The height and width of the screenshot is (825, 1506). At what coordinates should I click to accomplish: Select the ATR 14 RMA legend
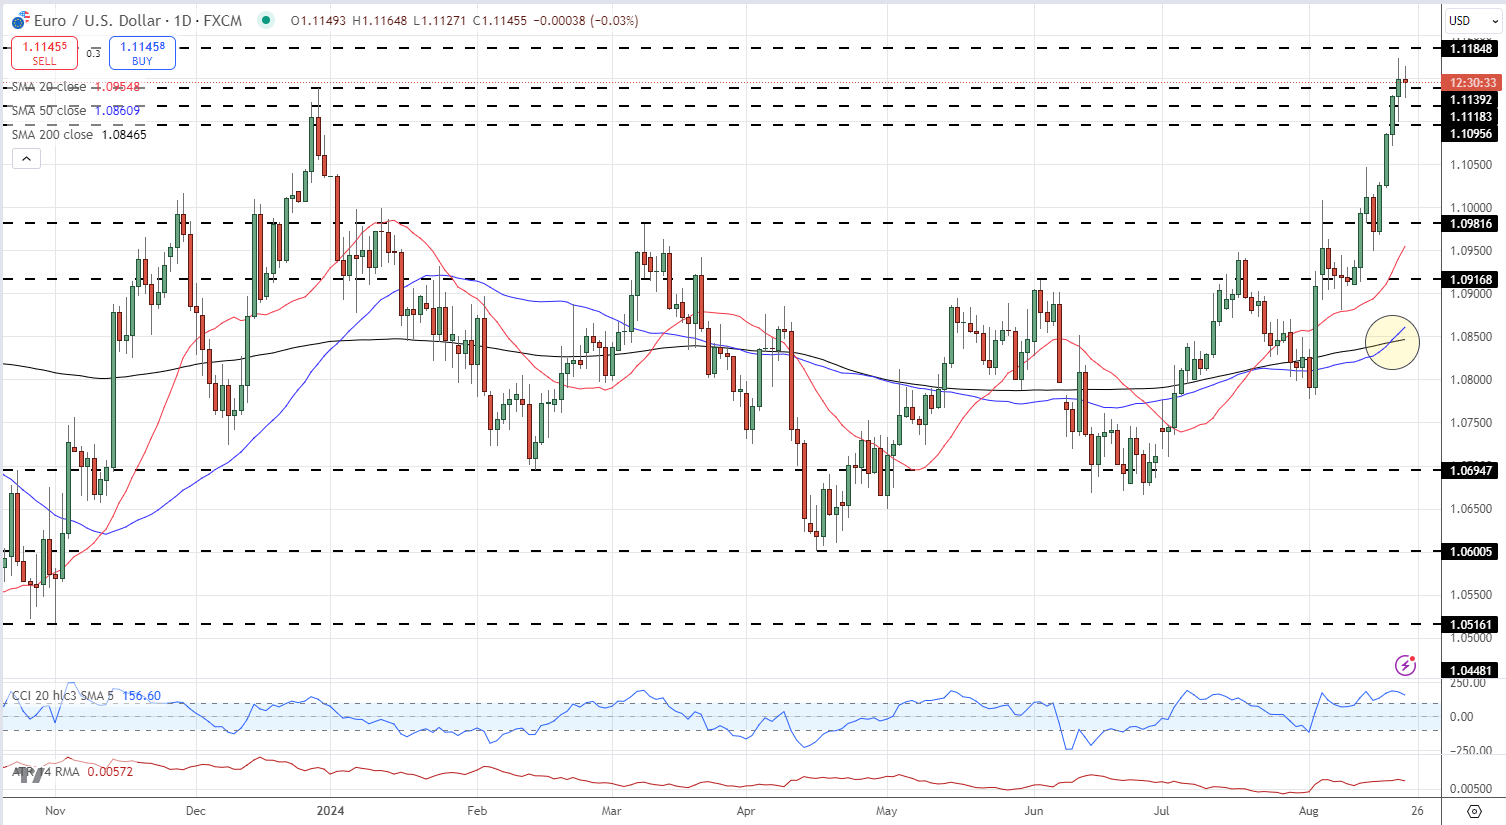(x=72, y=771)
